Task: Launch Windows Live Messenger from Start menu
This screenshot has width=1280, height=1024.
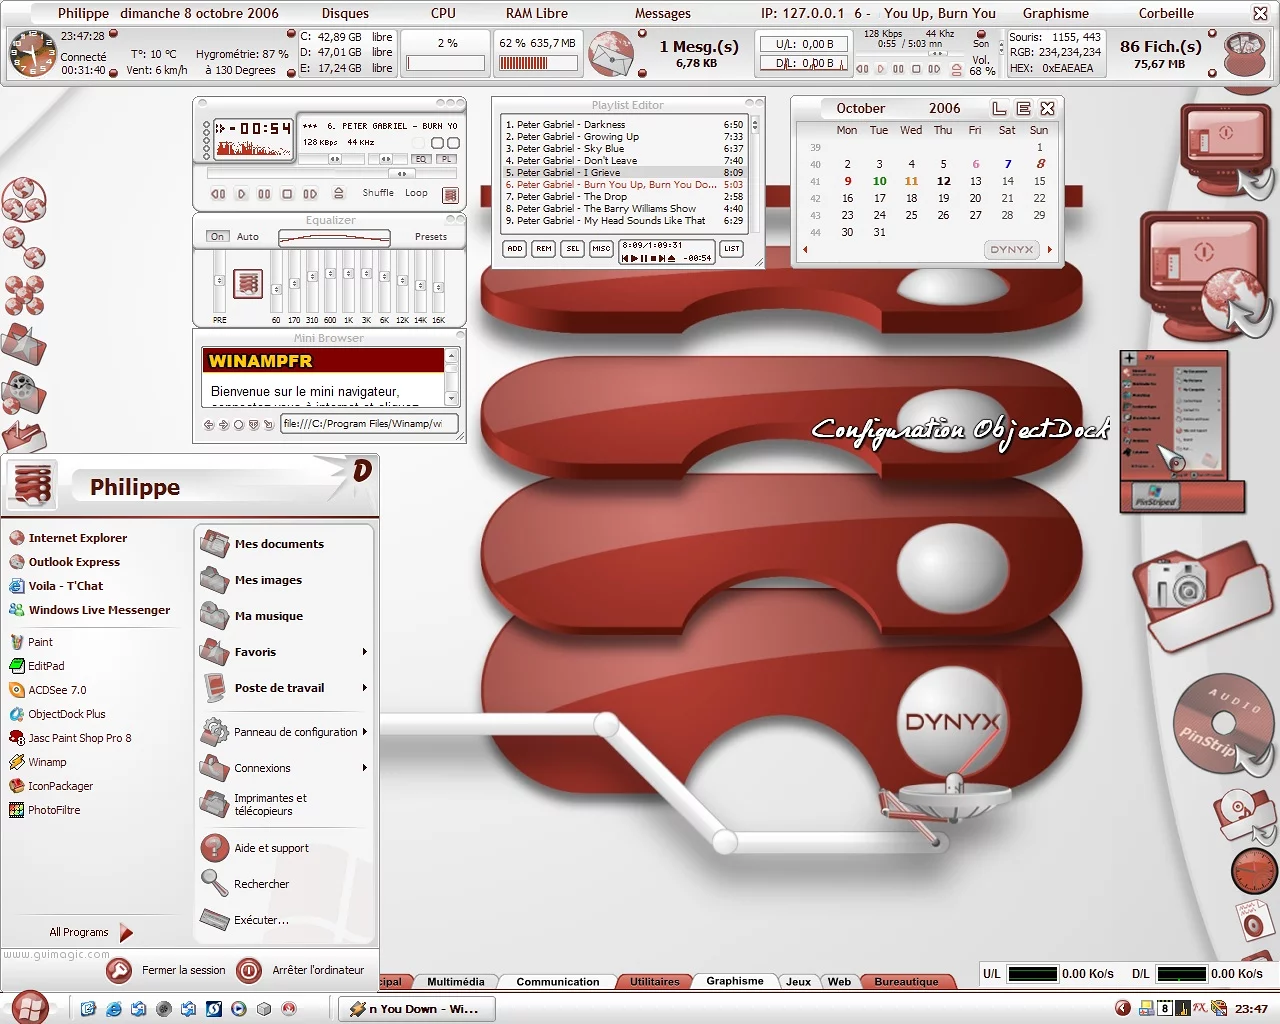Action: [x=99, y=610]
